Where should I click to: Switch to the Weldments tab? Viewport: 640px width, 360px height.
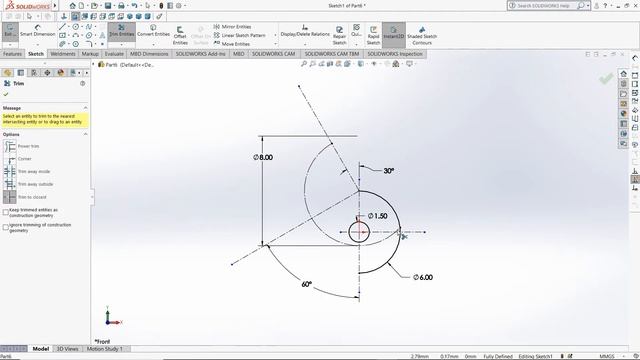[63, 54]
